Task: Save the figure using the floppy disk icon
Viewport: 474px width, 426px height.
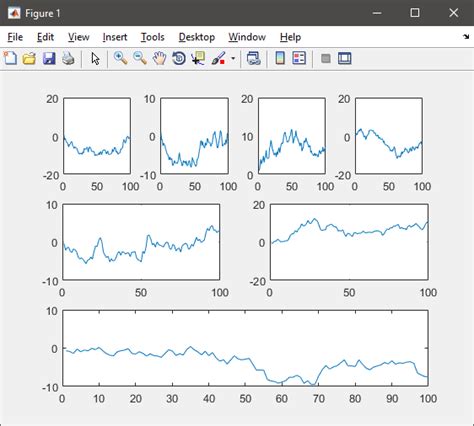Action: [49, 58]
